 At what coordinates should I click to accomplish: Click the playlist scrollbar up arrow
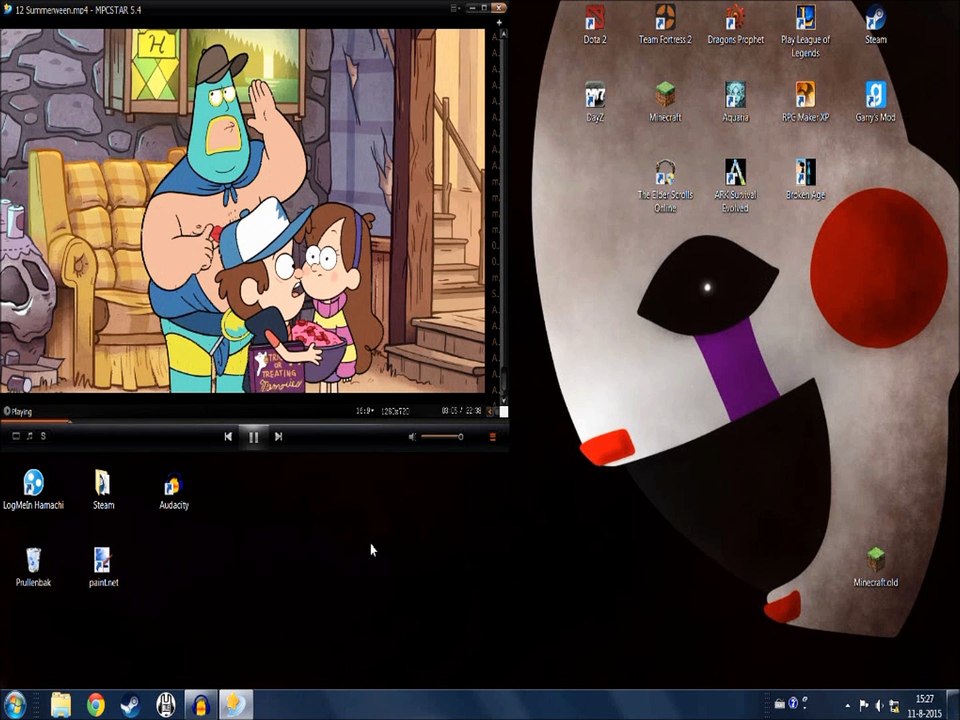[503, 34]
